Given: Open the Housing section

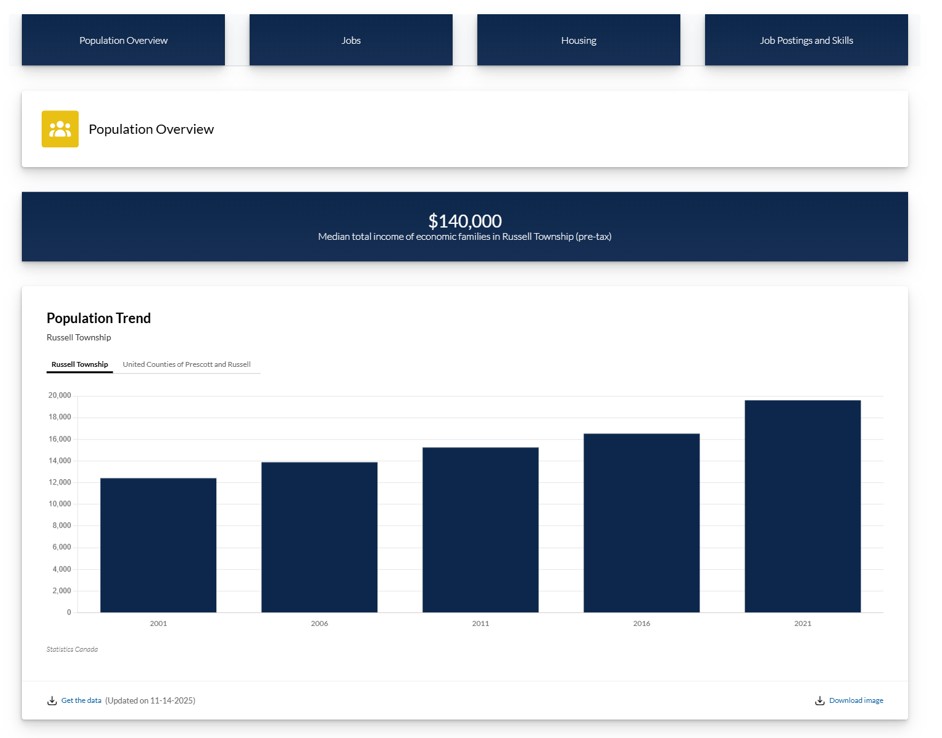Looking at the screenshot, I should (x=578, y=40).
